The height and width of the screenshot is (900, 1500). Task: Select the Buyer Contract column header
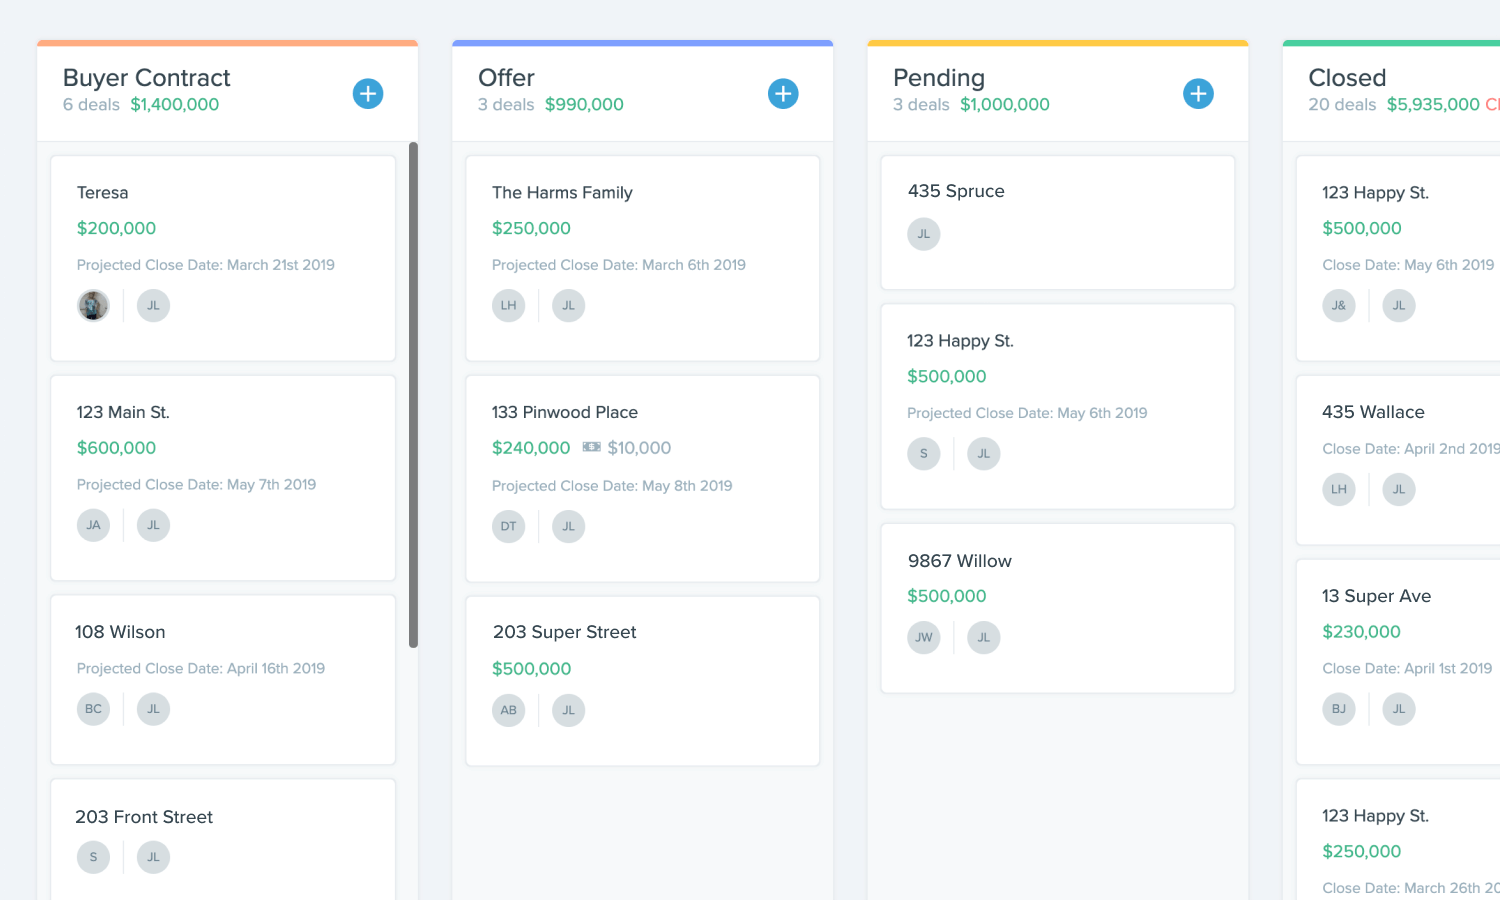147,77
